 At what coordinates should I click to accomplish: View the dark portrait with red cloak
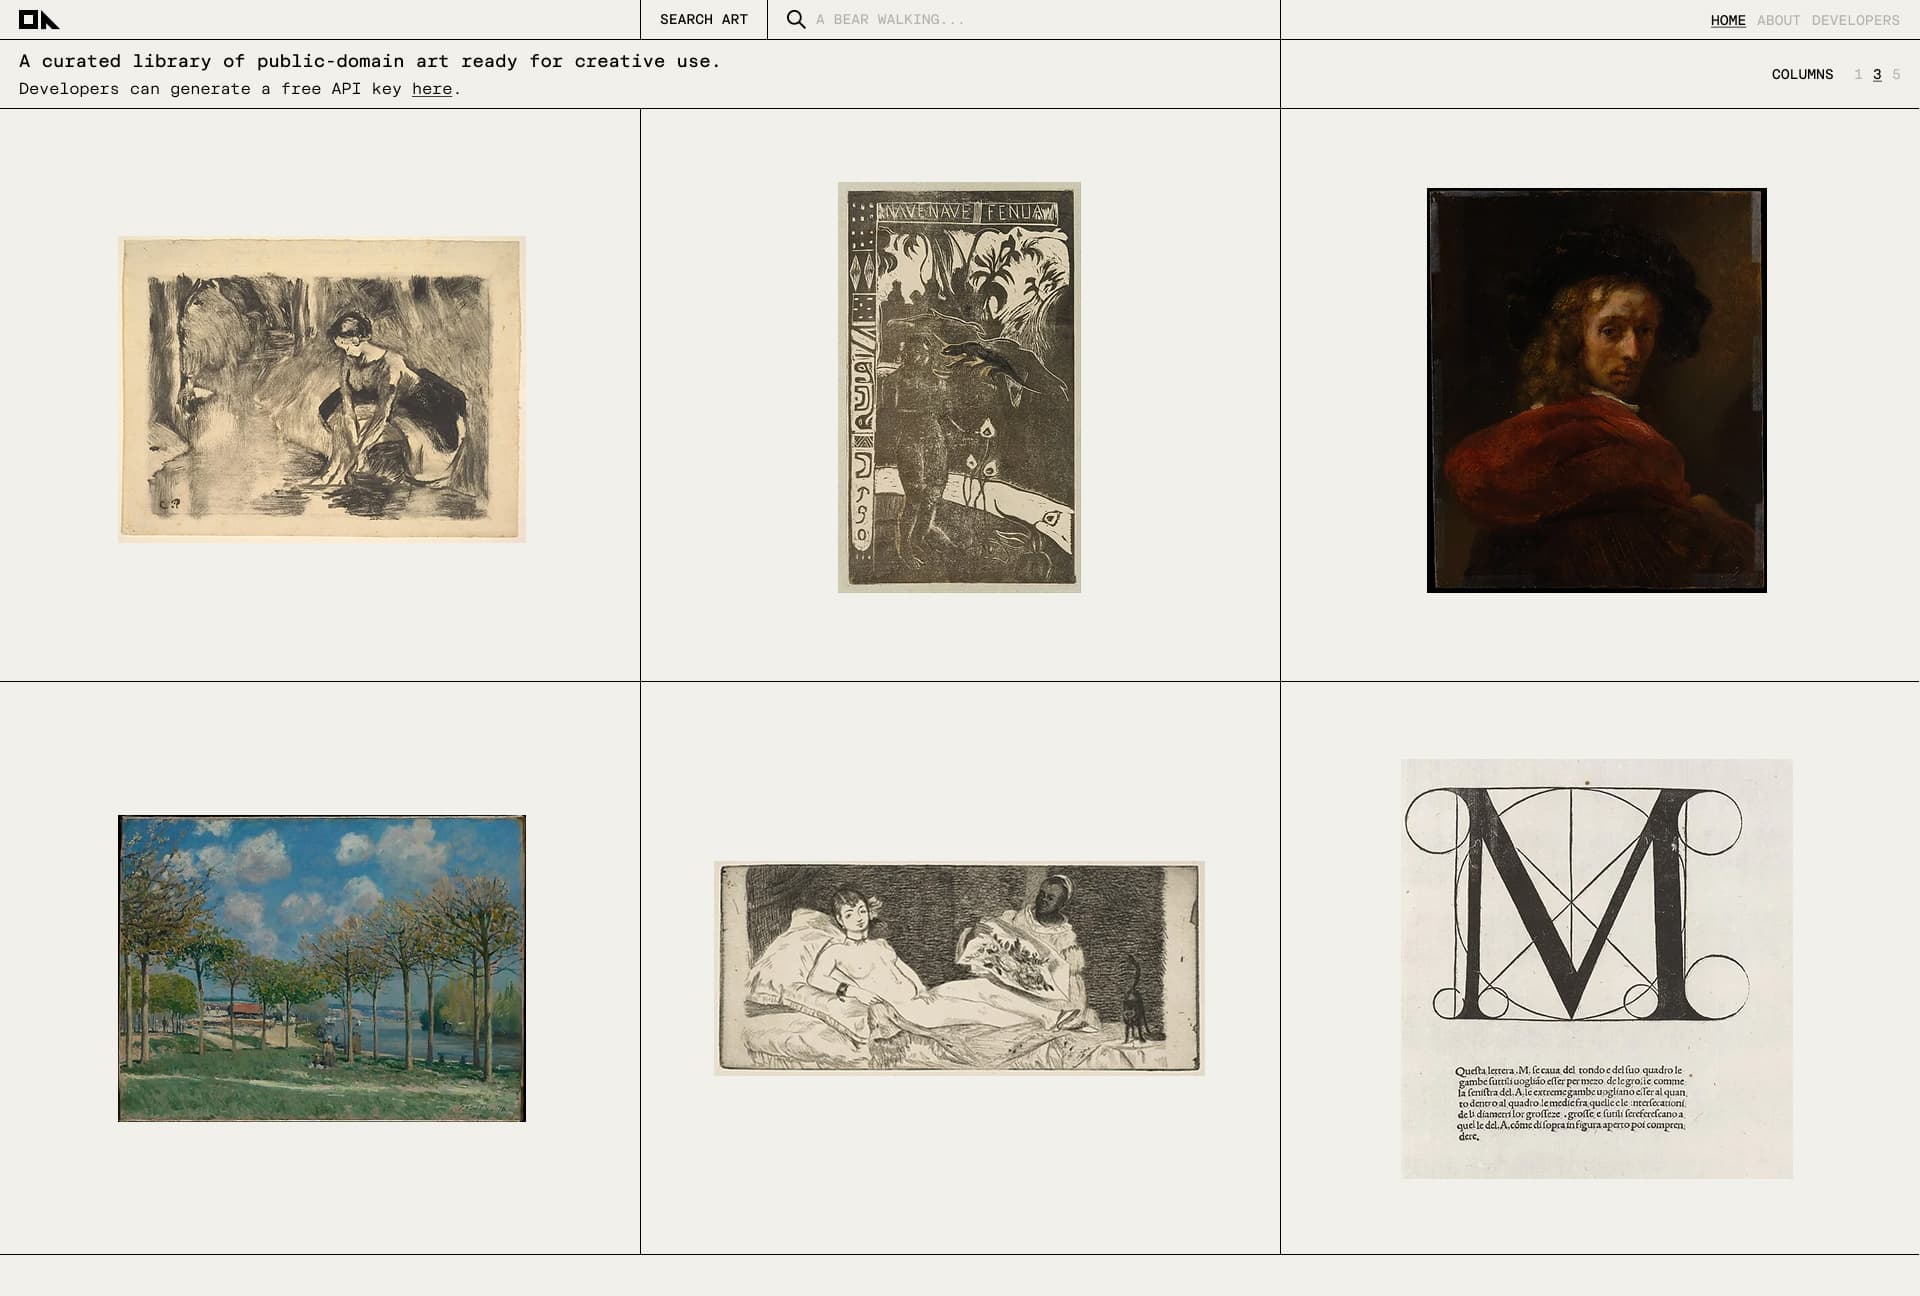pos(1596,385)
